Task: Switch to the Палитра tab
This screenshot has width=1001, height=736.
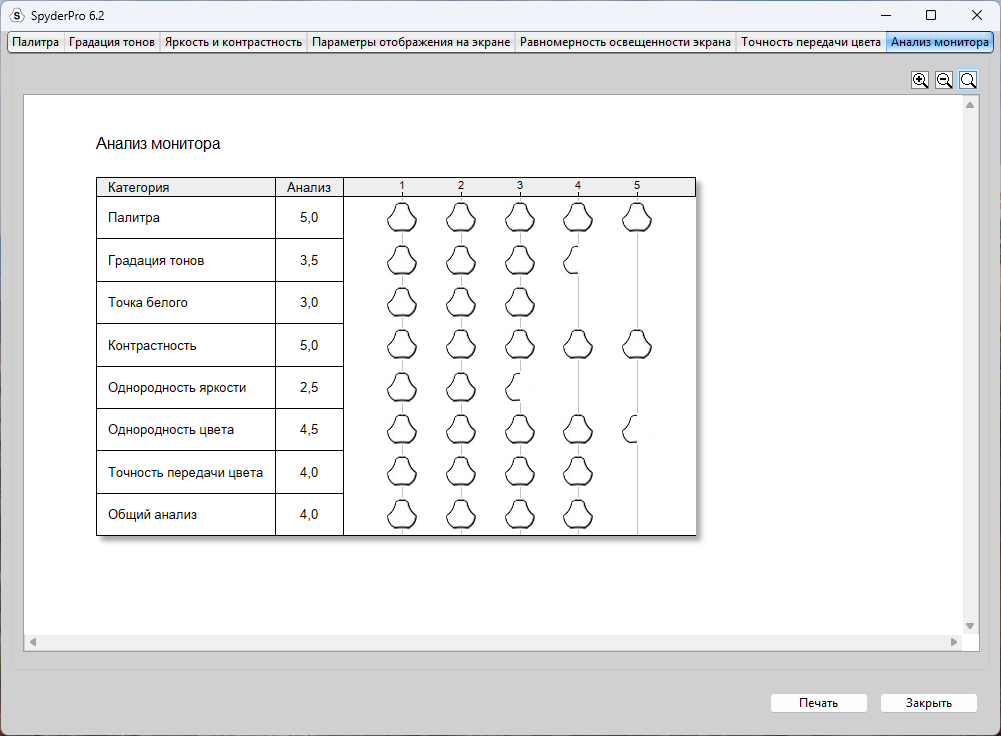Action: (36, 42)
